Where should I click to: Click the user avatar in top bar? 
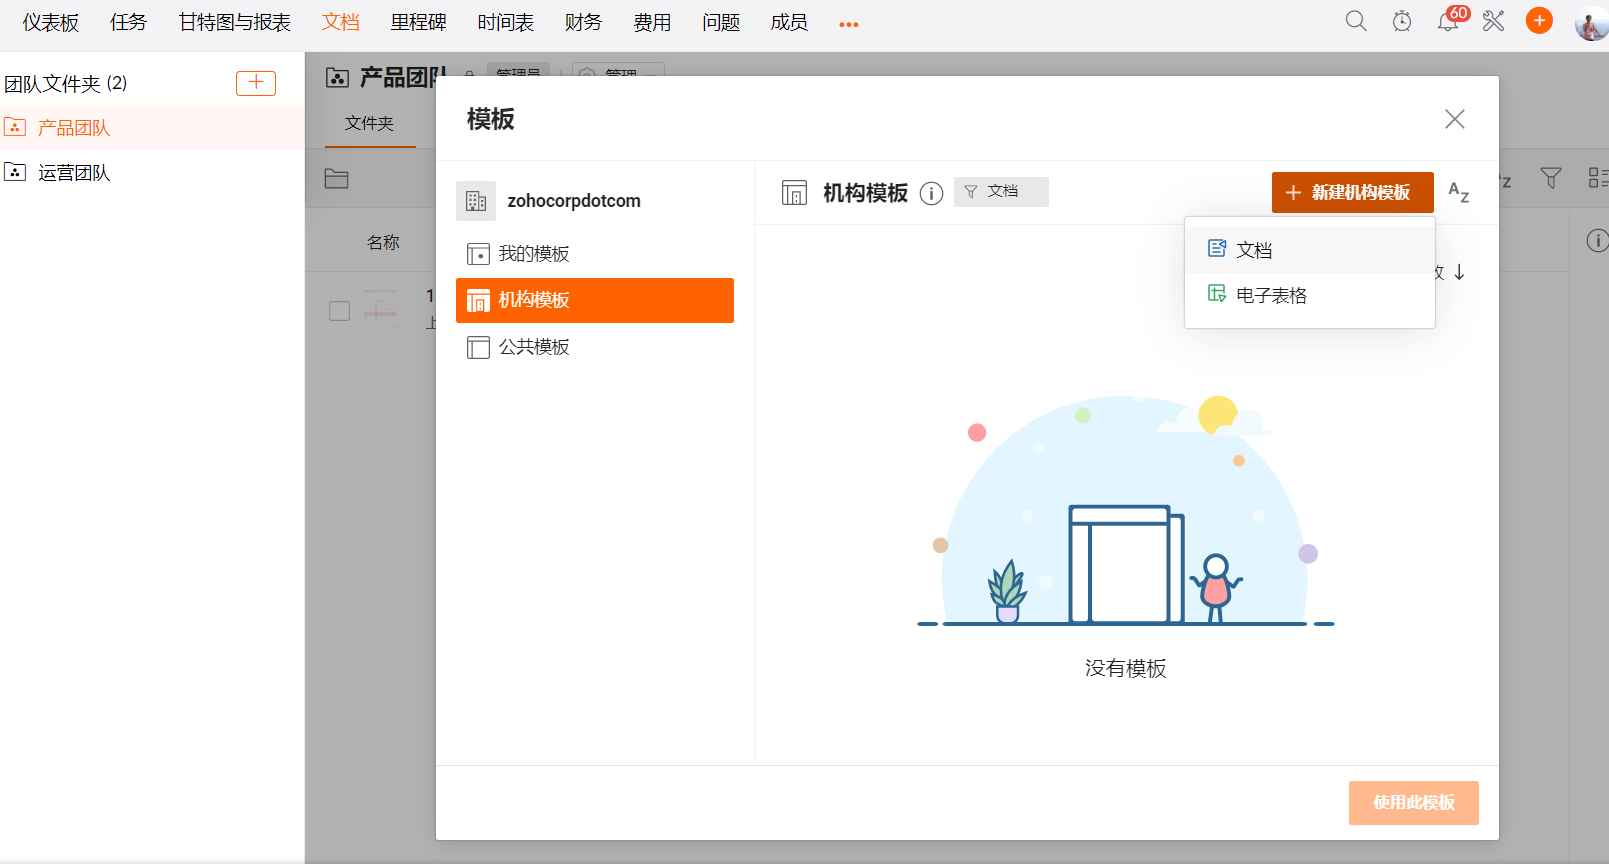point(1590,22)
